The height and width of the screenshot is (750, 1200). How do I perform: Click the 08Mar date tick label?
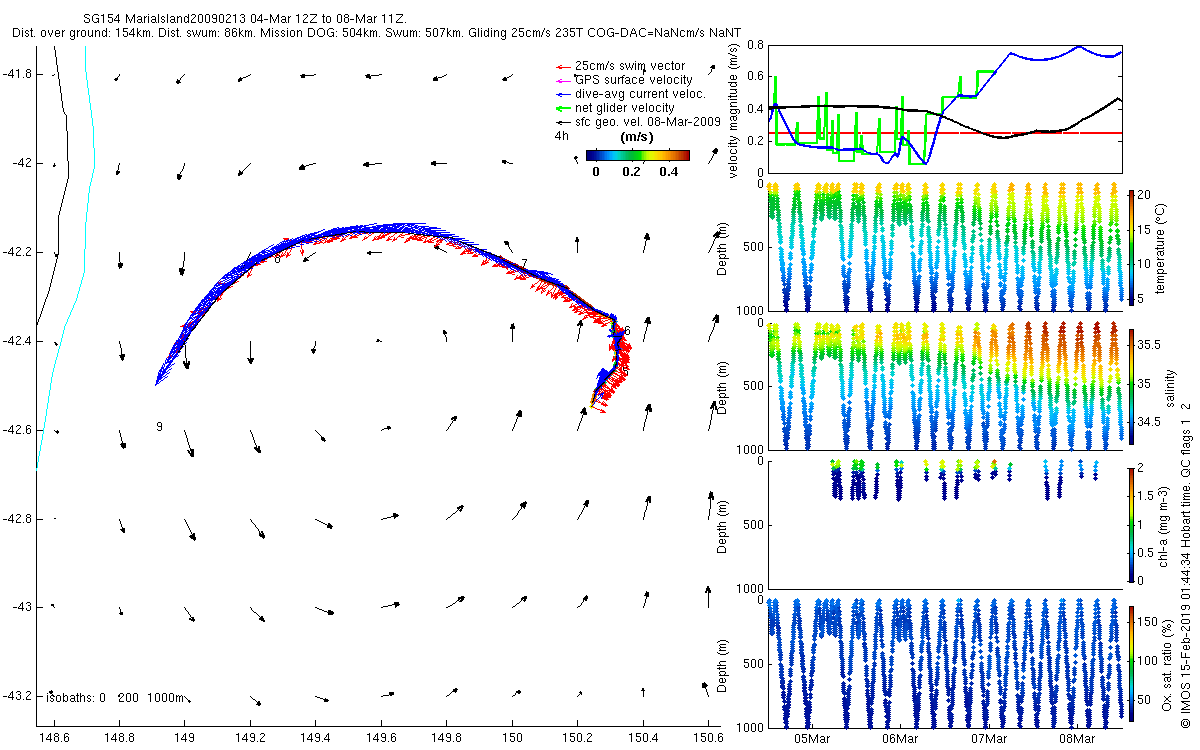pyautogui.click(x=1078, y=739)
